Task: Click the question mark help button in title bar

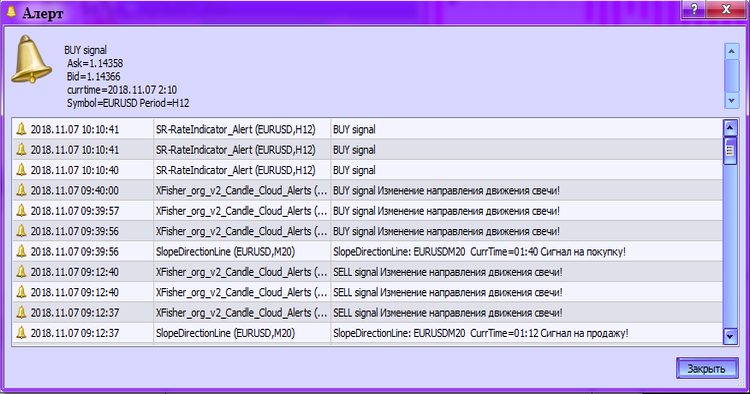Action: [x=693, y=9]
